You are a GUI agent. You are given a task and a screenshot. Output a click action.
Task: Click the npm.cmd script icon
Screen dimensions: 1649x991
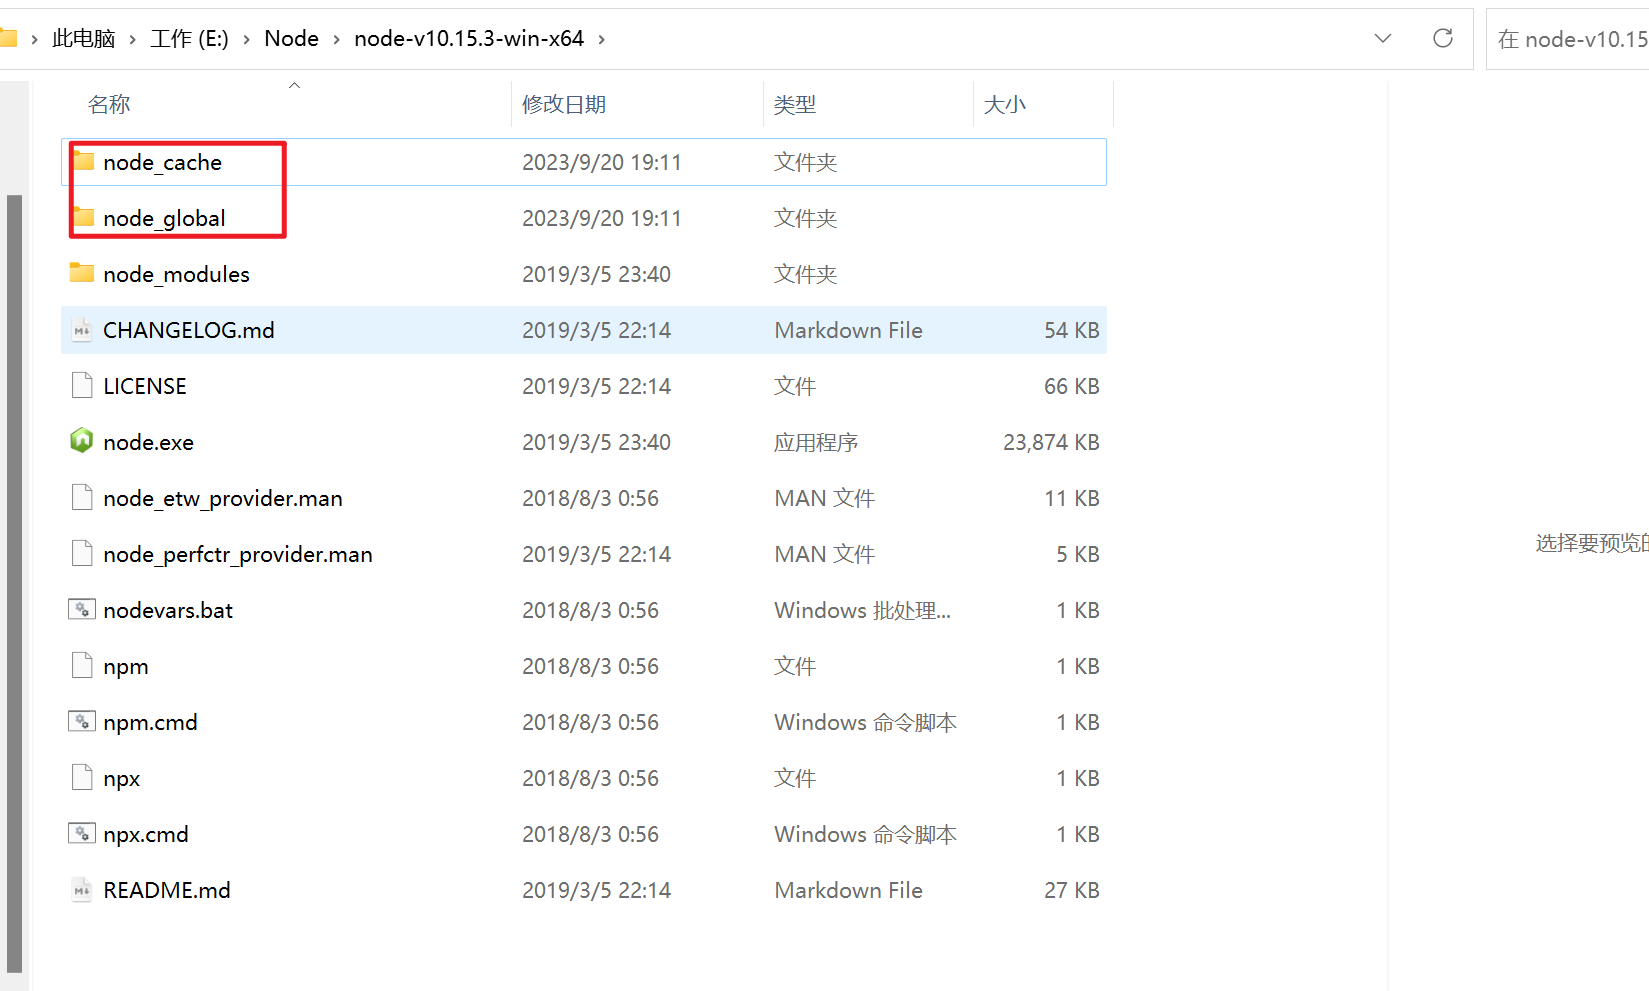82,721
